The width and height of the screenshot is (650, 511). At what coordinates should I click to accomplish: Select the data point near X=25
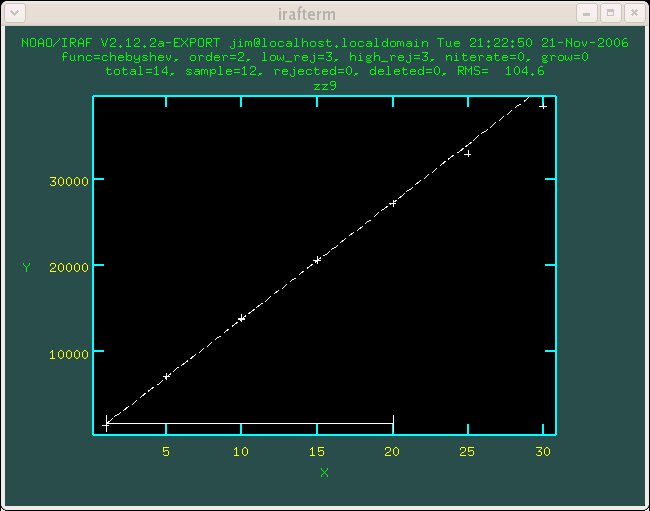(x=467, y=153)
